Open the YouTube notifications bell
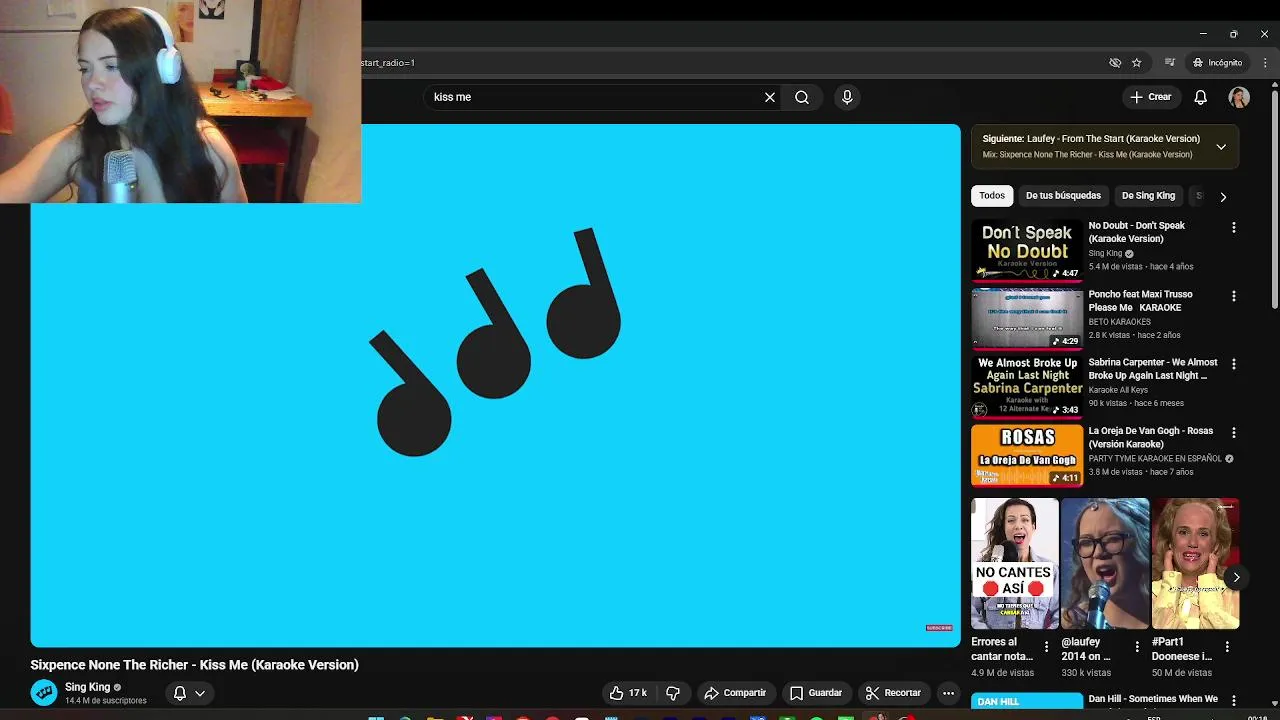This screenshot has height=720, width=1280. pos(1201,97)
